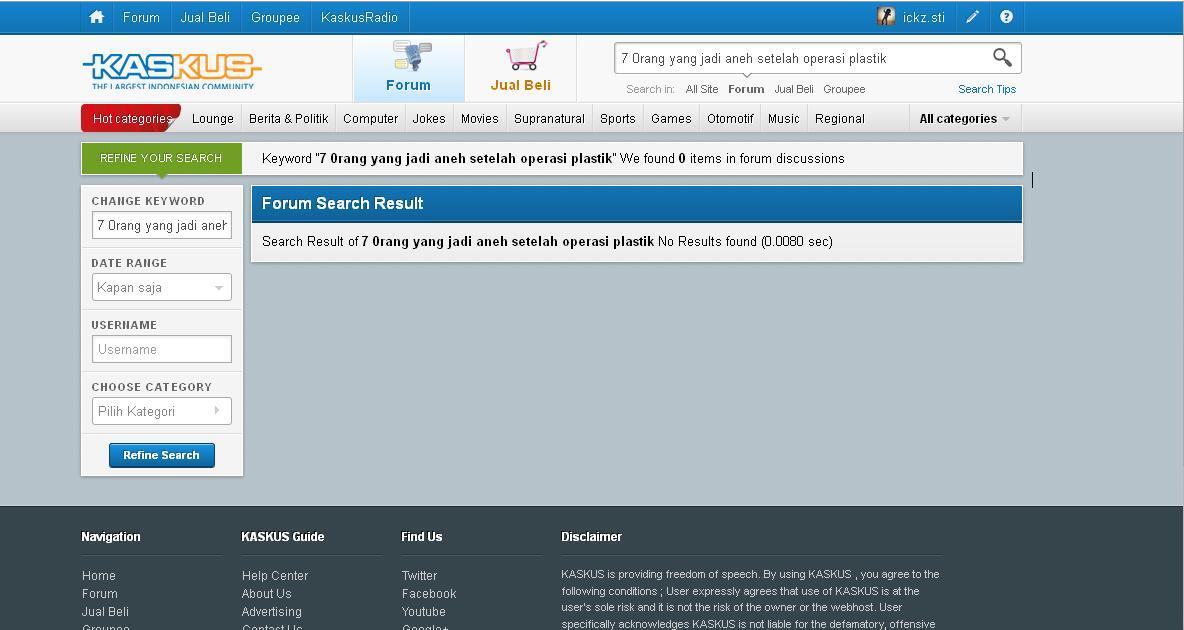Open KaskusRadio in the top navigation bar
1184x630 pixels.
(359, 17)
